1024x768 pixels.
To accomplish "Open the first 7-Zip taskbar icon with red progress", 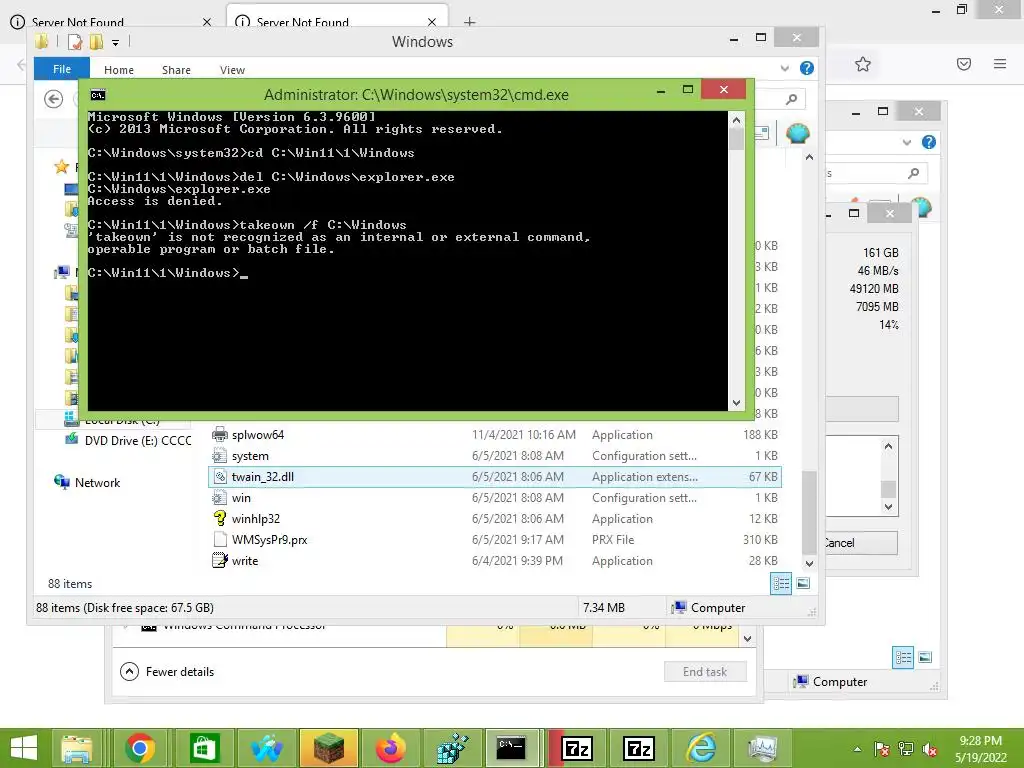I will pyautogui.click(x=577, y=748).
